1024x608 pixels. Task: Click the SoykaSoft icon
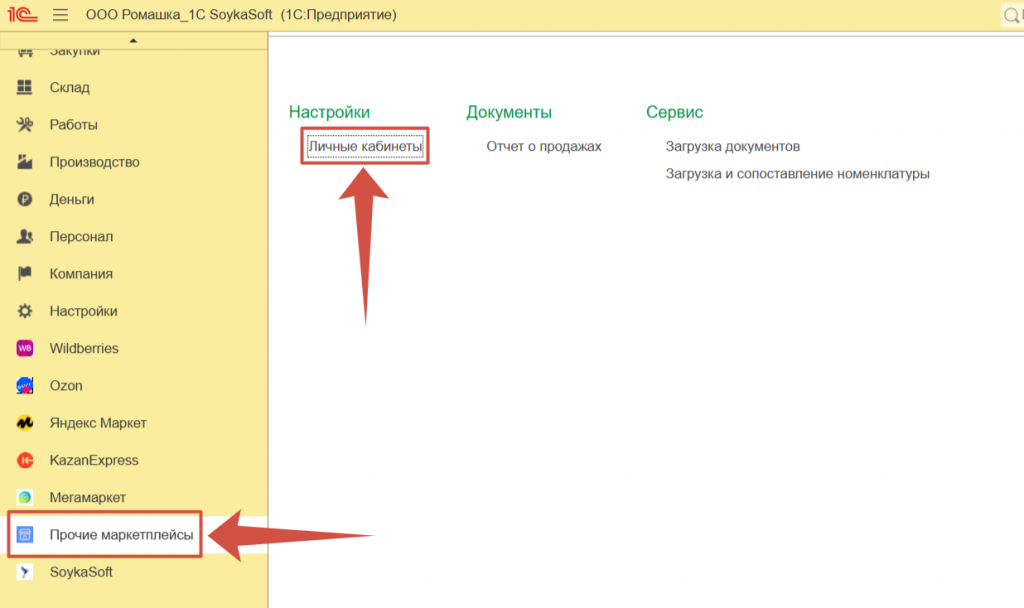pyautogui.click(x=26, y=572)
